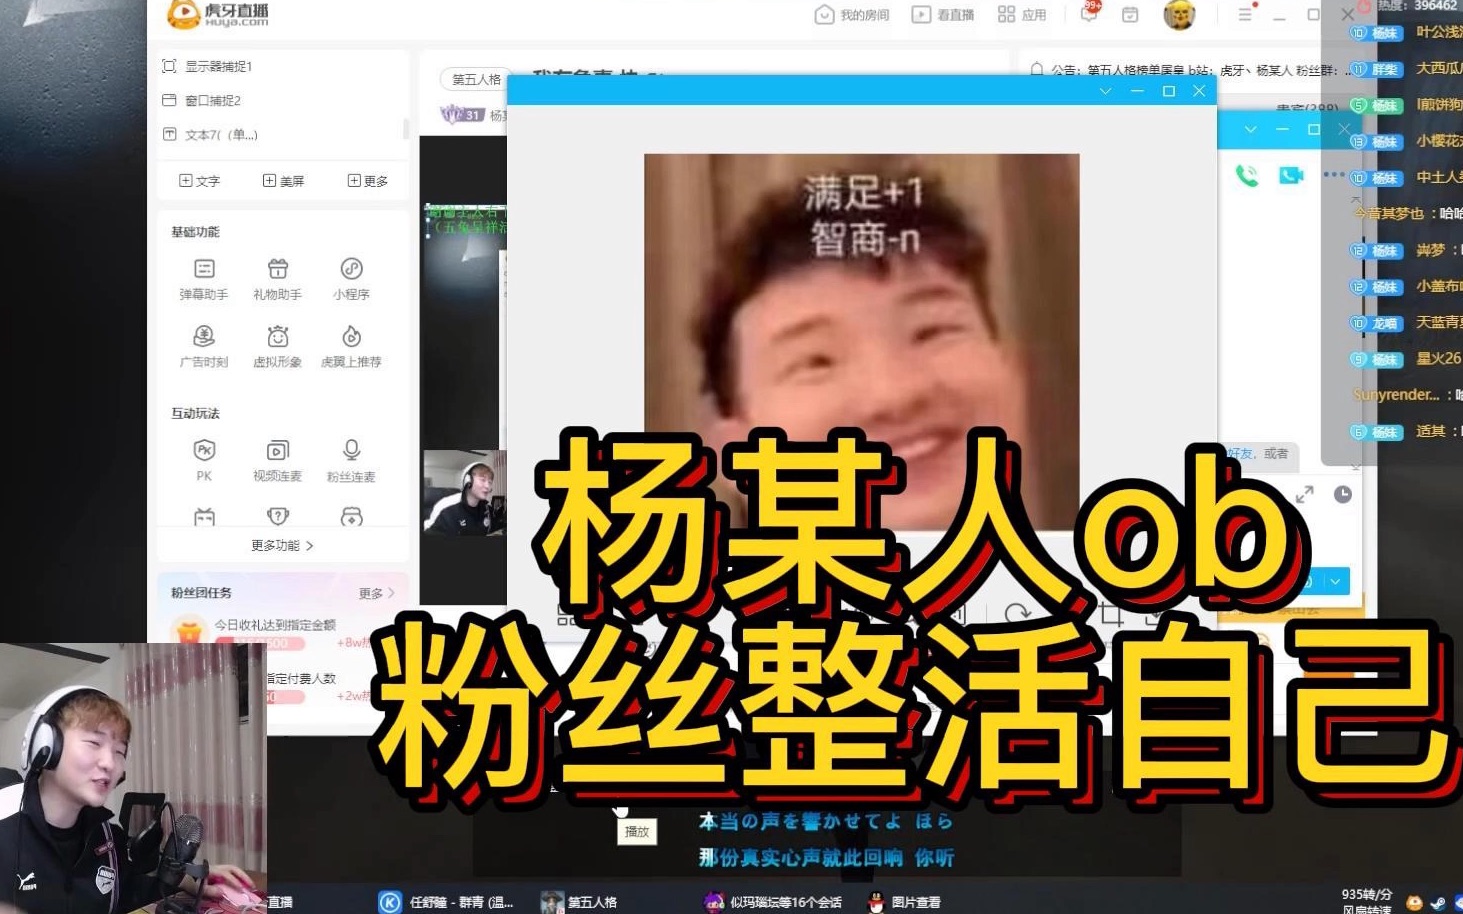Open the 小程序 mini programs

coord(351,279)
